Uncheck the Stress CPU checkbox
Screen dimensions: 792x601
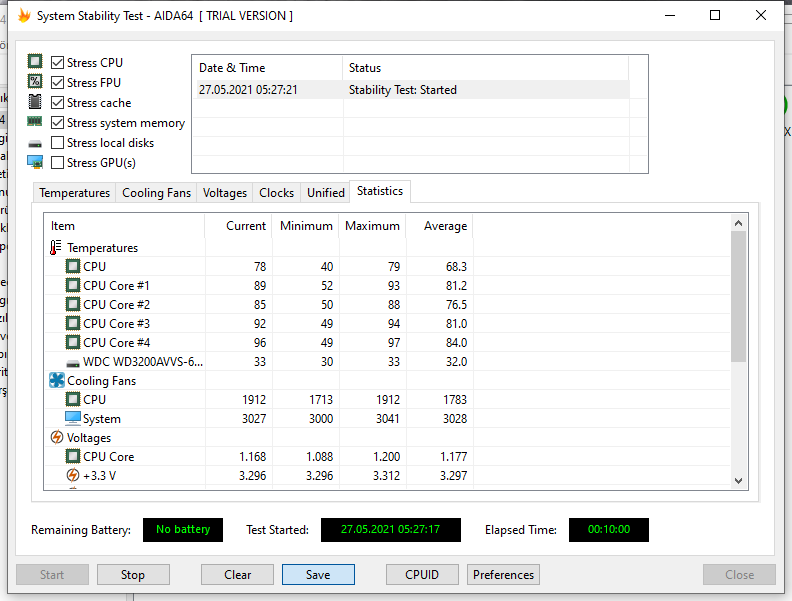click(58, 63)
